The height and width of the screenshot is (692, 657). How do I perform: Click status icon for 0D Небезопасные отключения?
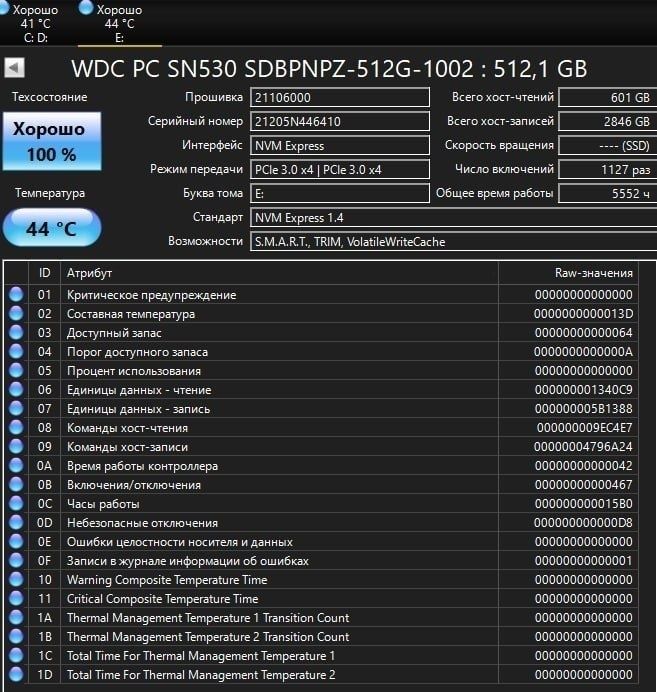16,522
